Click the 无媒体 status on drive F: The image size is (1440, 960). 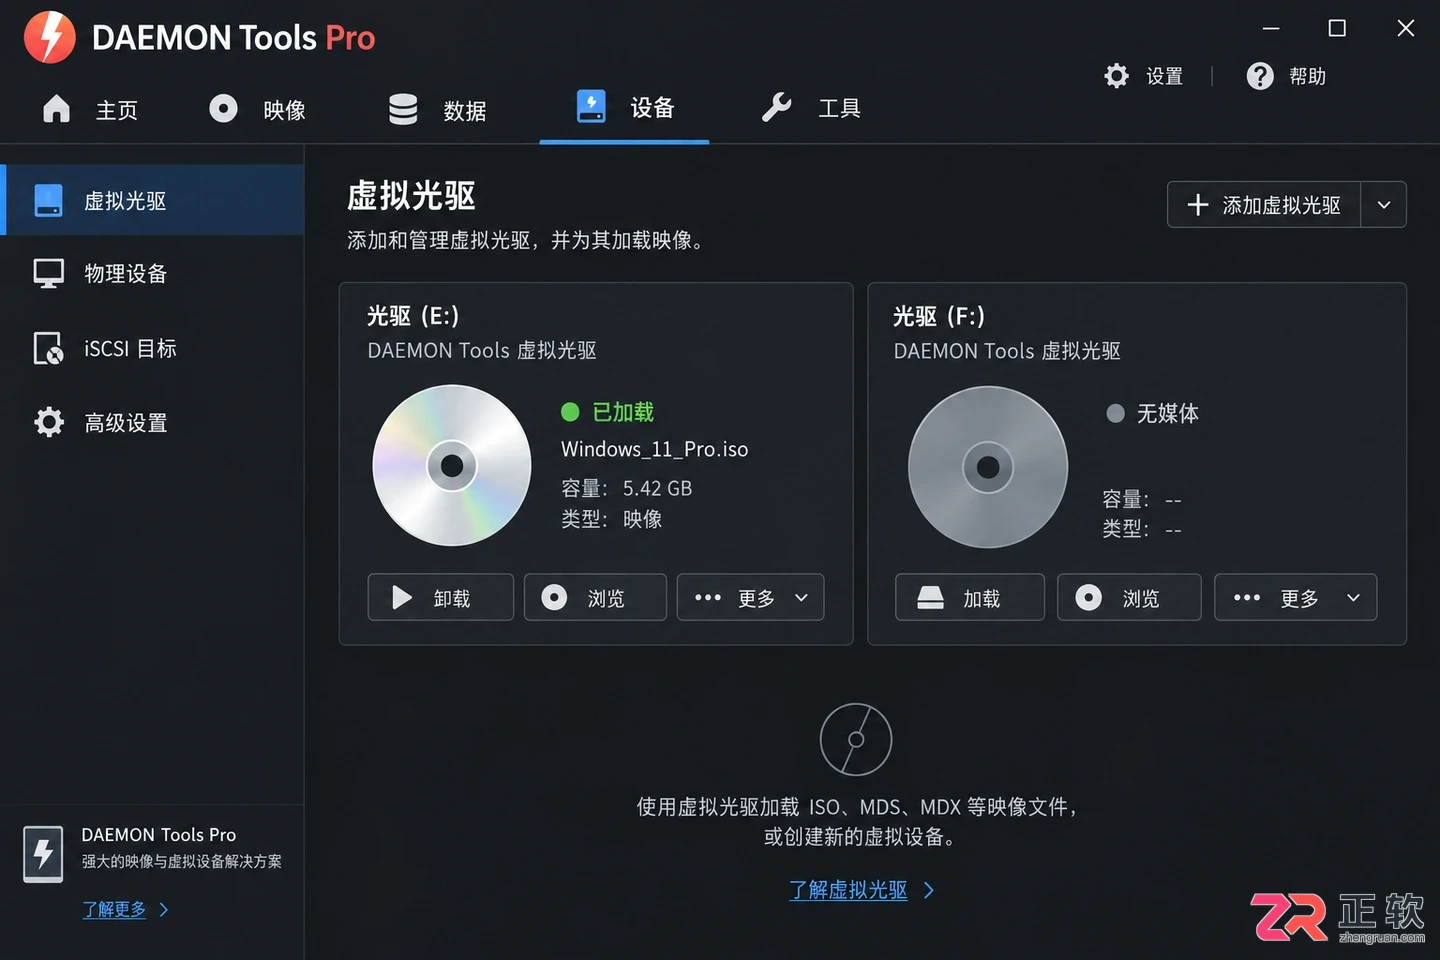tap(1153, 413)
